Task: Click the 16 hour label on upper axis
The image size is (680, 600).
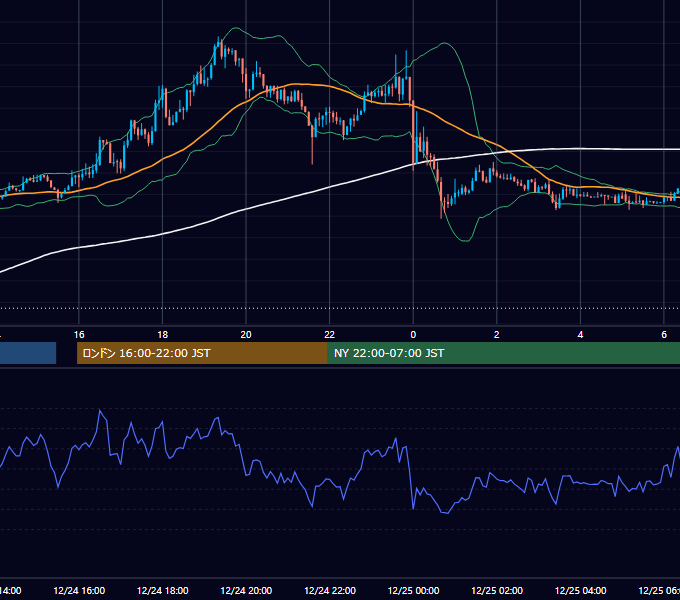Action: click(79, 335)
